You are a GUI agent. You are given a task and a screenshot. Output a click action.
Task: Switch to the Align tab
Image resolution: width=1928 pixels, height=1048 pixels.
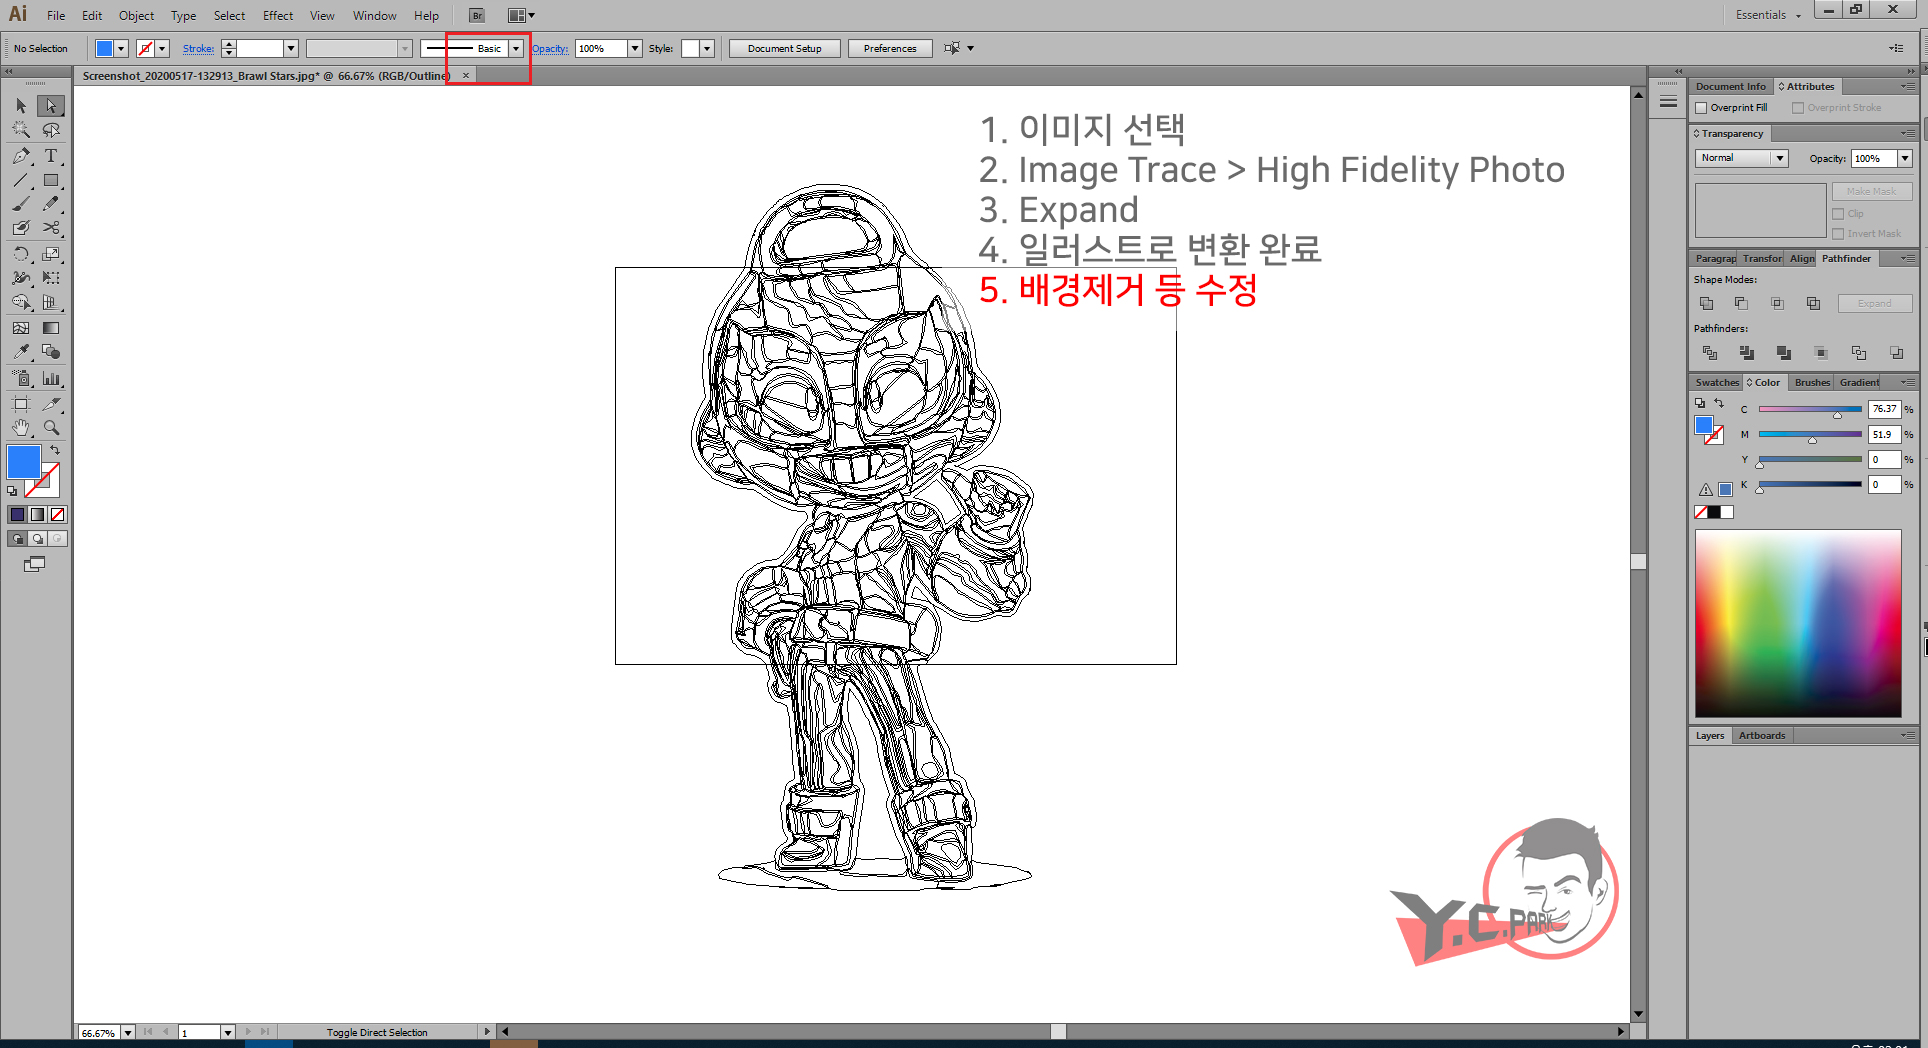[1802, 258]
